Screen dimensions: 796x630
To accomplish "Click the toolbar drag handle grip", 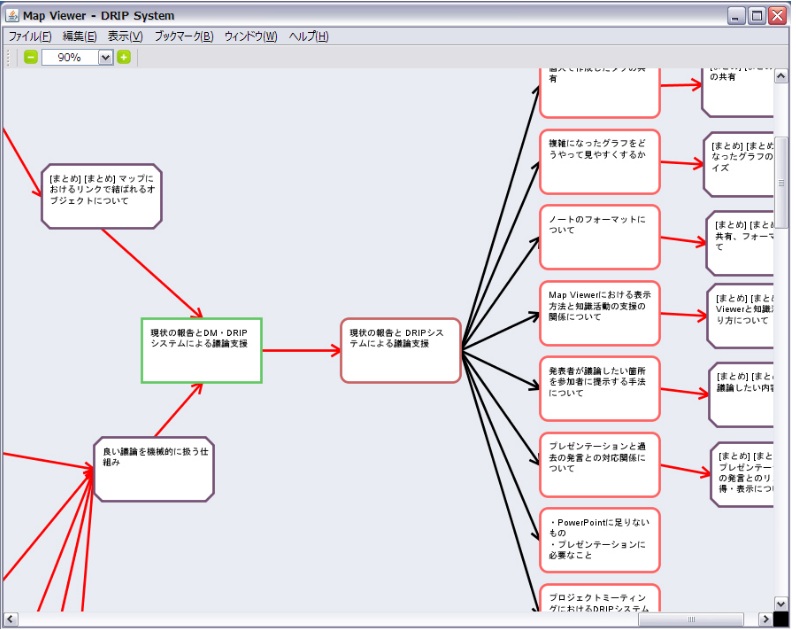I will coord(8,57).
